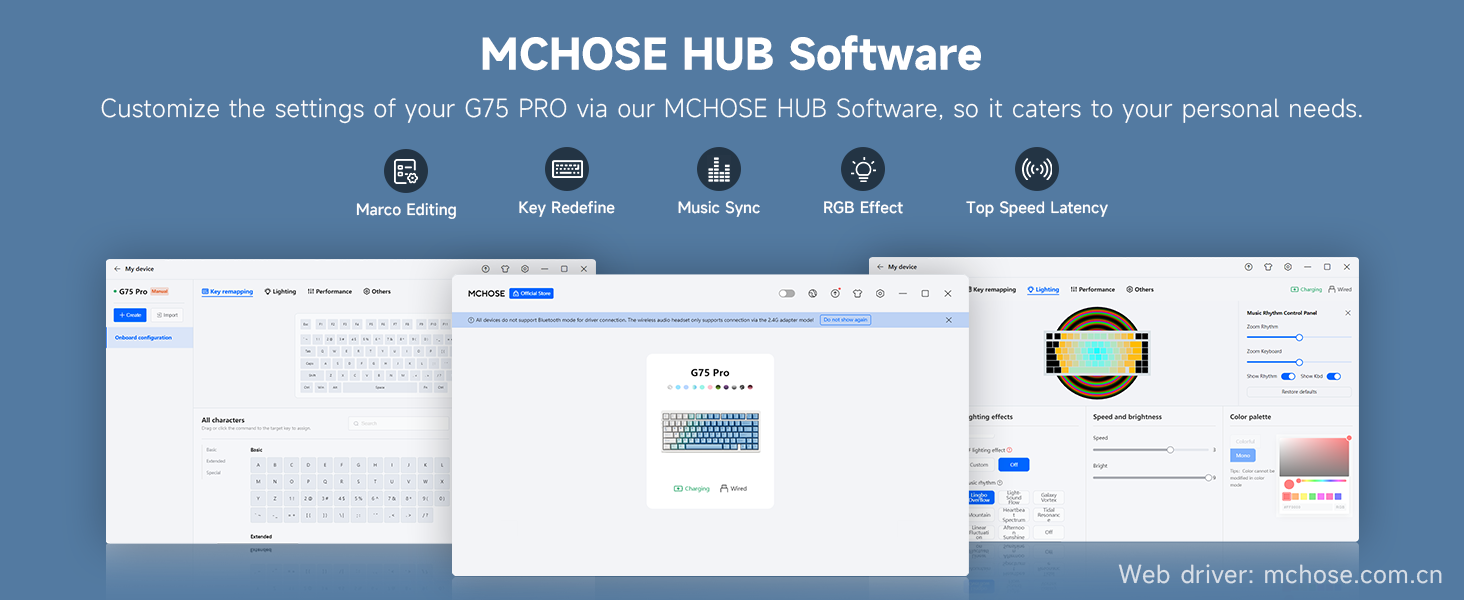The height and width of the screenshot is (600, 1464).
Task: Open Performance tab in right window
Action: pyautogui.click(x=1093, y=290)
